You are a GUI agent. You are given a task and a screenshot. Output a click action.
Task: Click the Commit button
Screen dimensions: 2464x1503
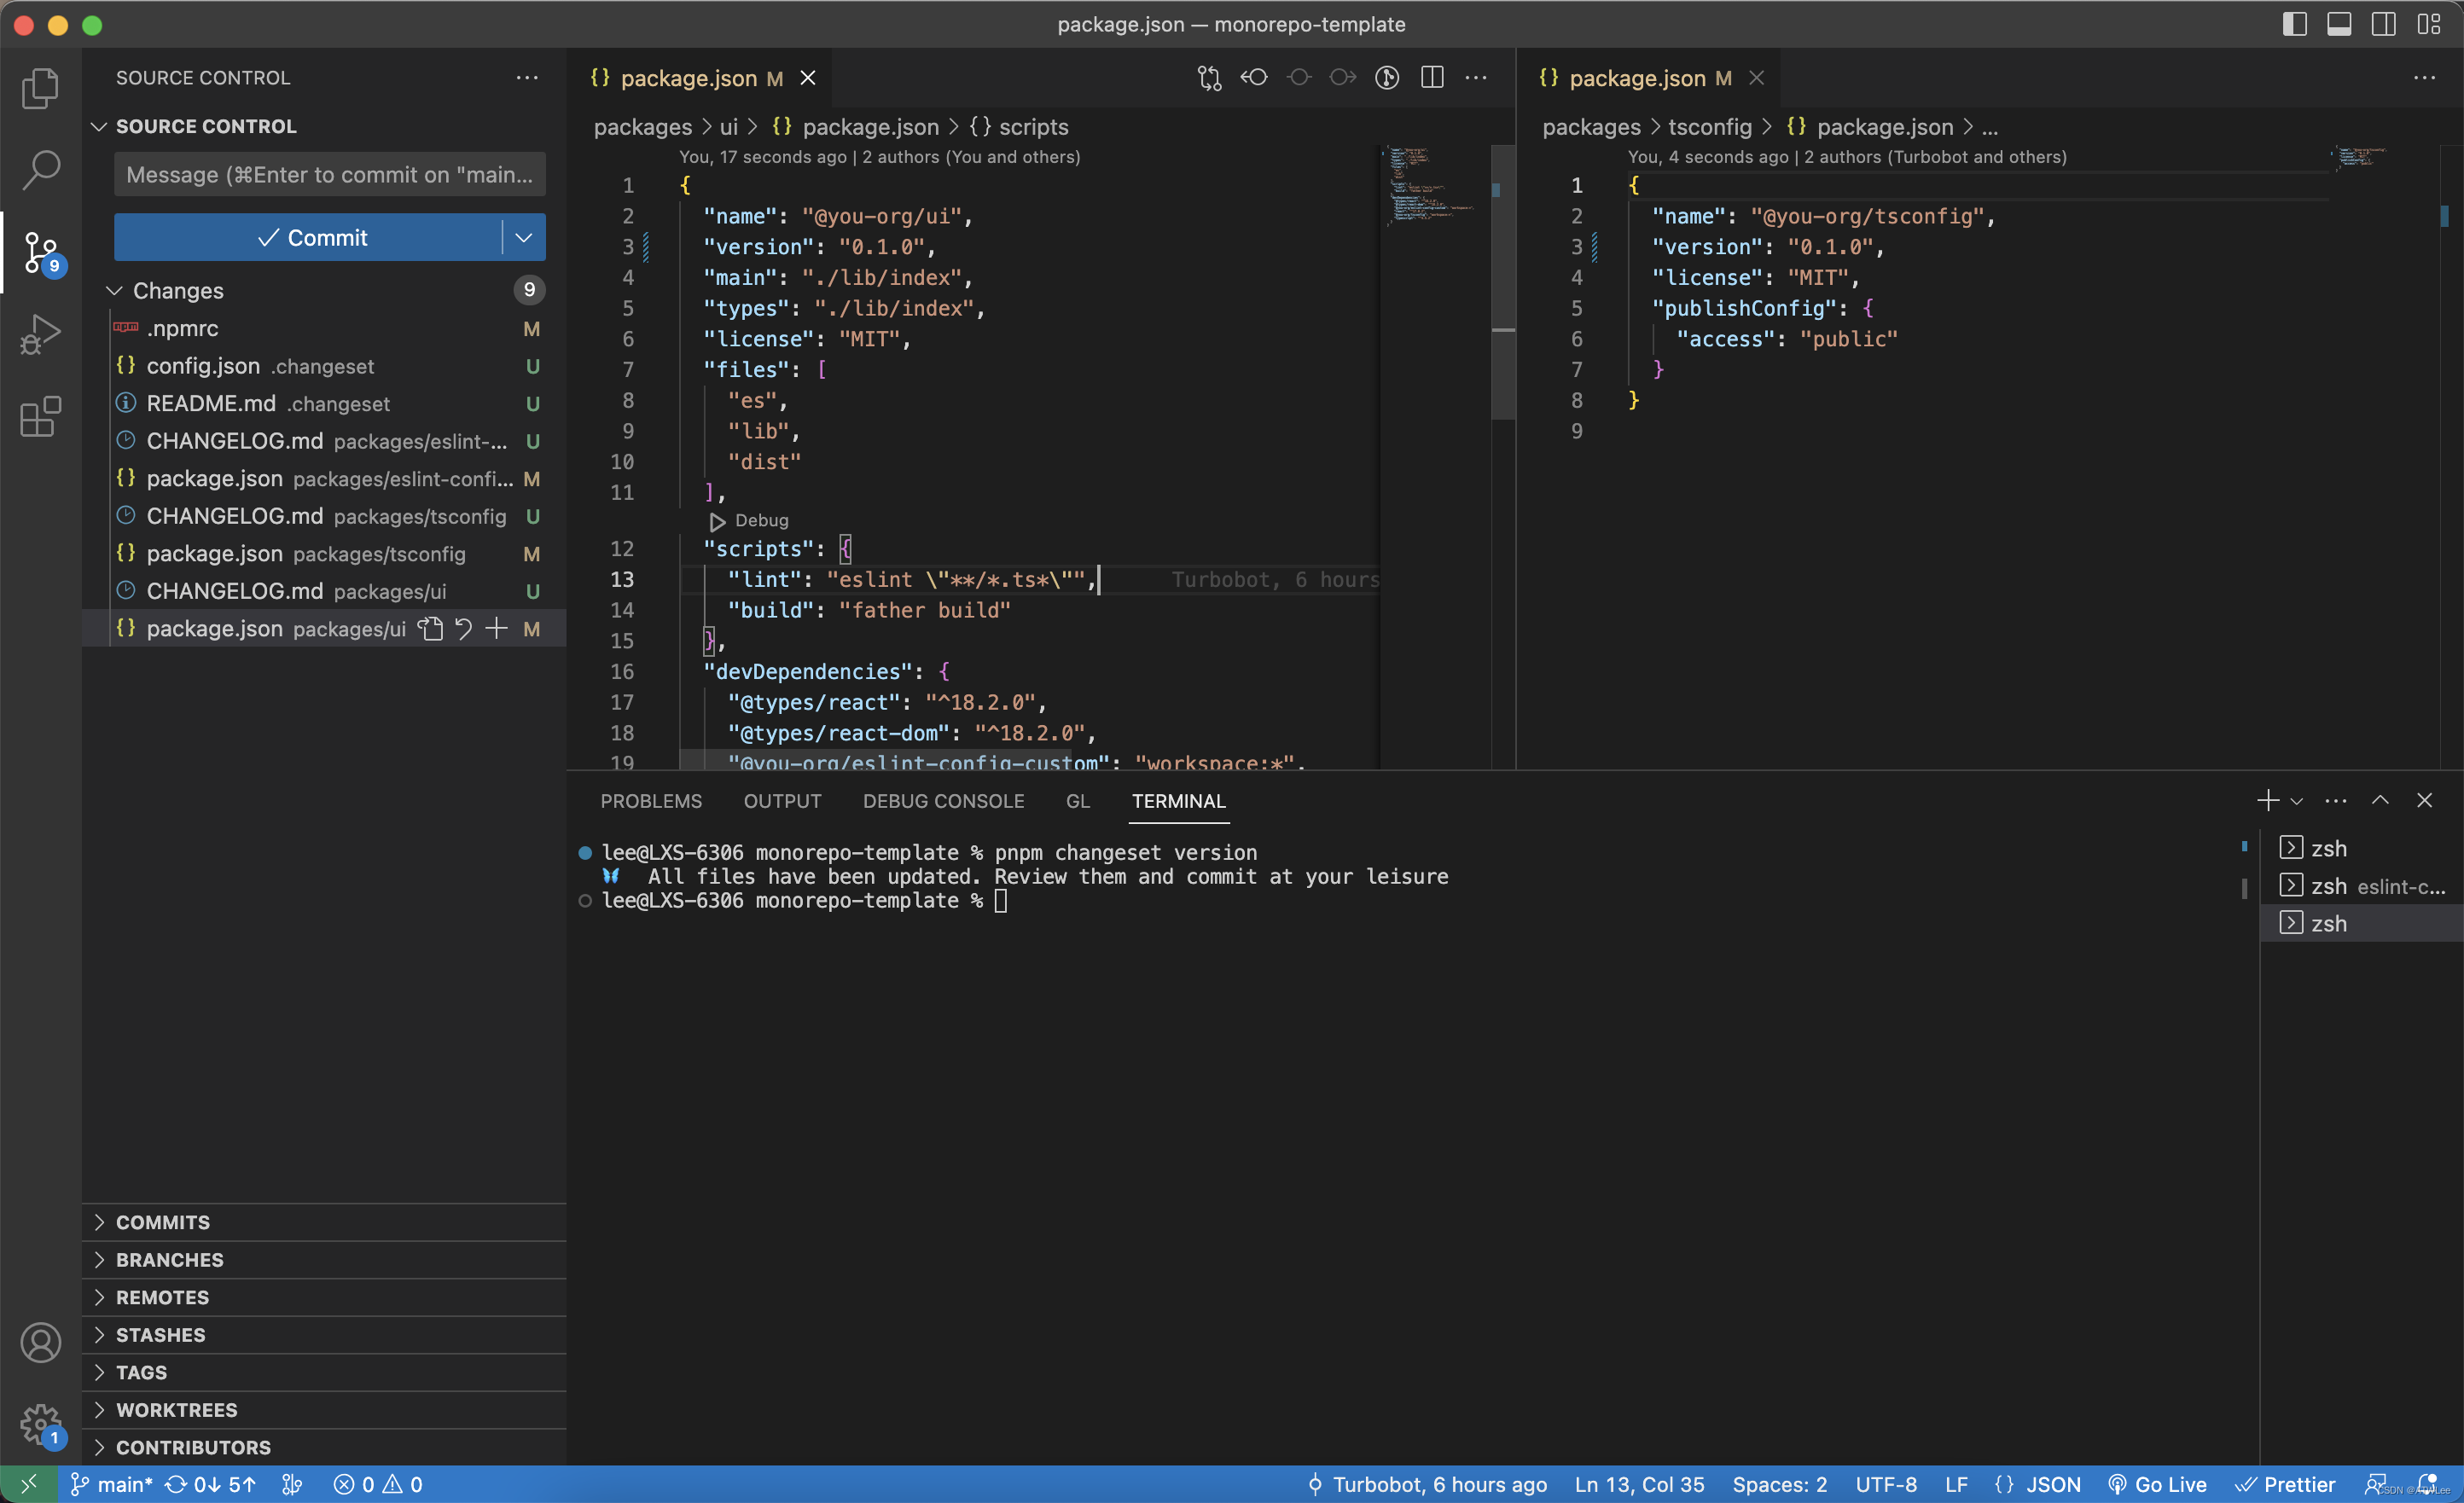coord(308,237)
